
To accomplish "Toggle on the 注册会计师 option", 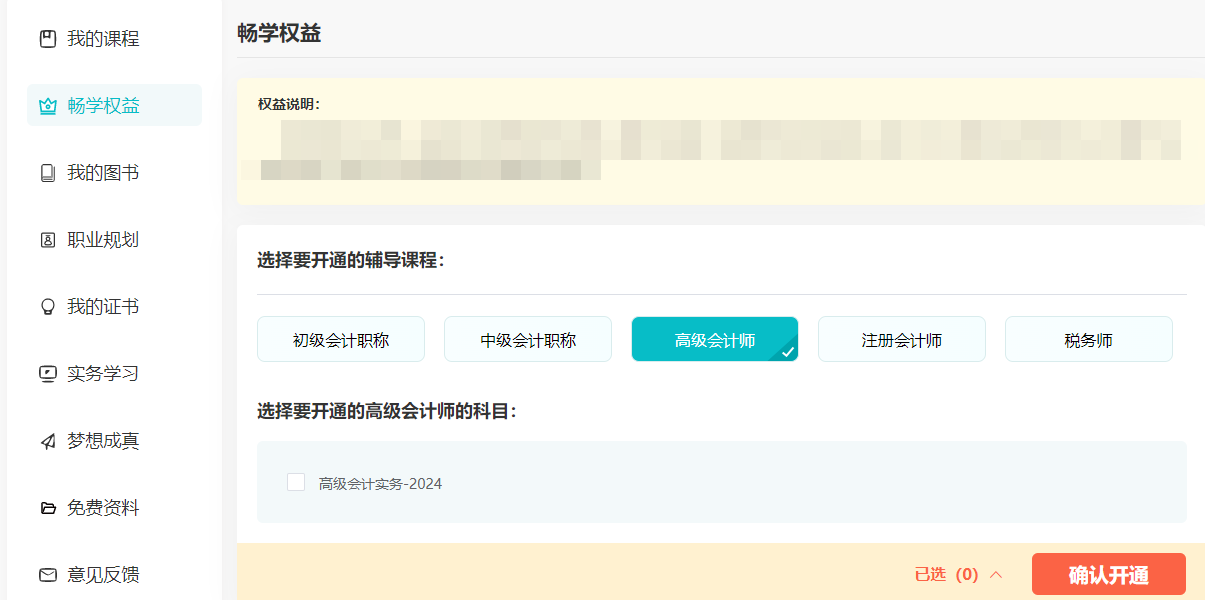I will 901,339.
